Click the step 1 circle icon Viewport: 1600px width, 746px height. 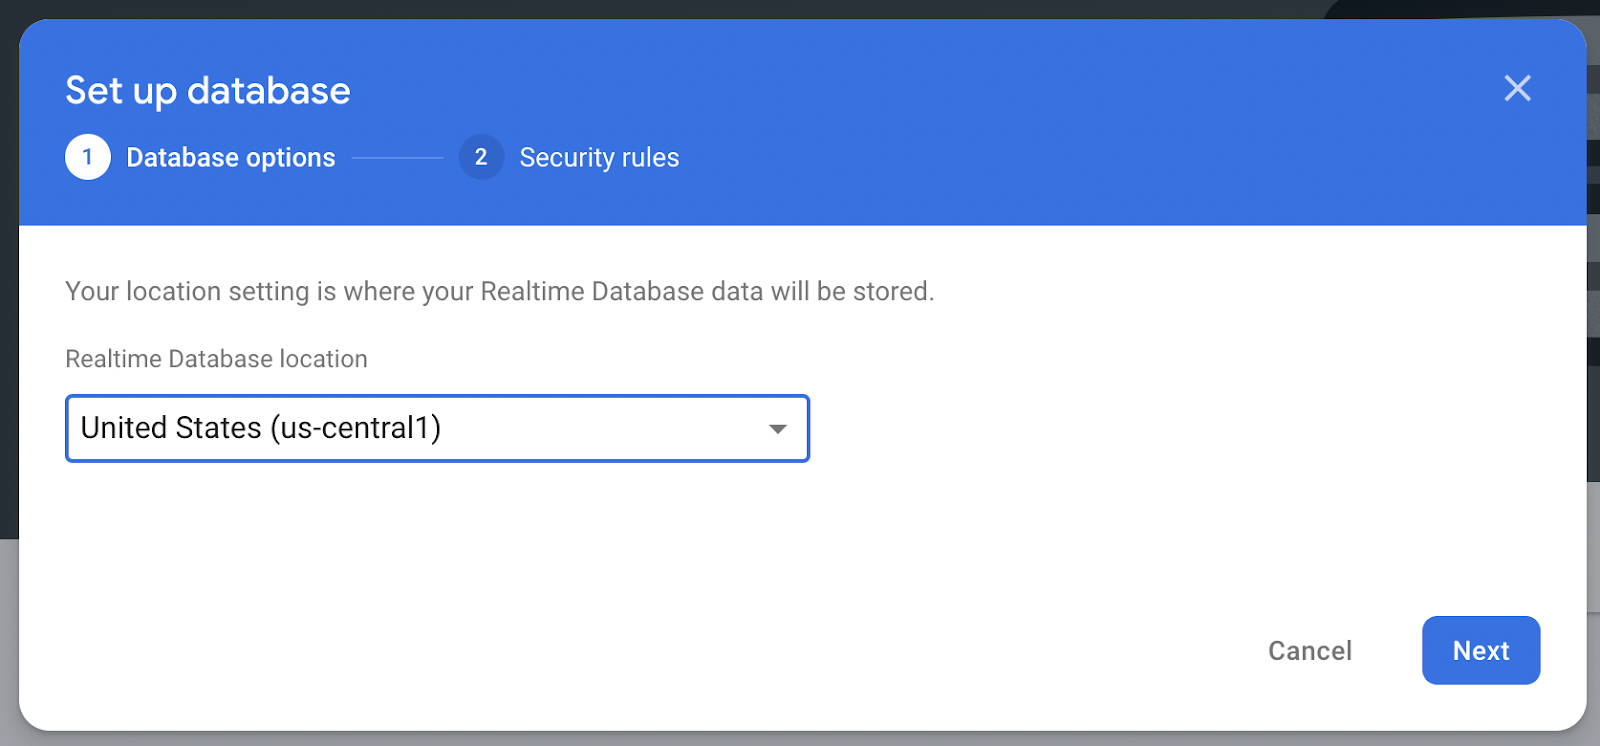point(88,157)
